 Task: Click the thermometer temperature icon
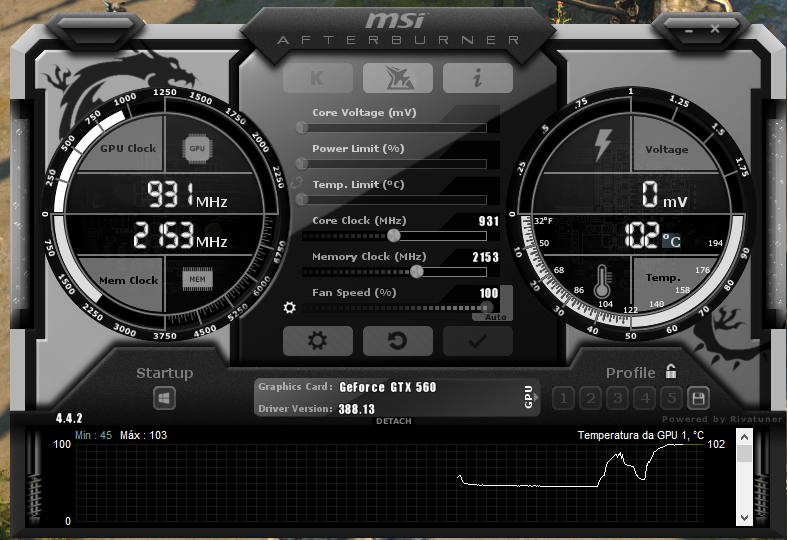pyautogui.click(x=602, y=282)
